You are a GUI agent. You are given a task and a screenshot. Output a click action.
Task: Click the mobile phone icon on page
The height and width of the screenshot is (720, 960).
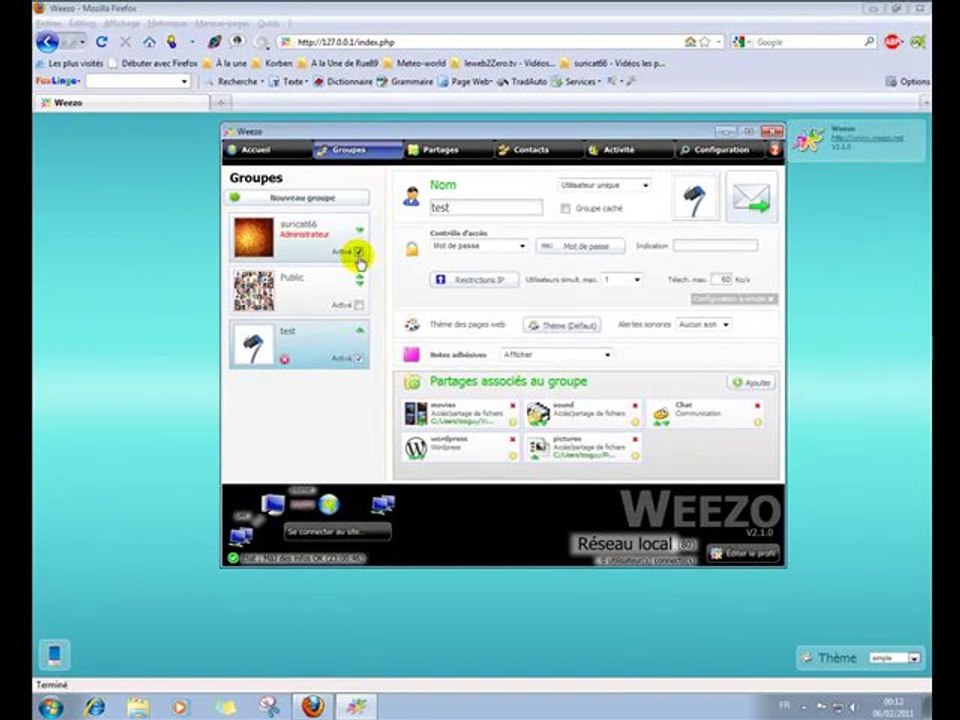[54, 654]
